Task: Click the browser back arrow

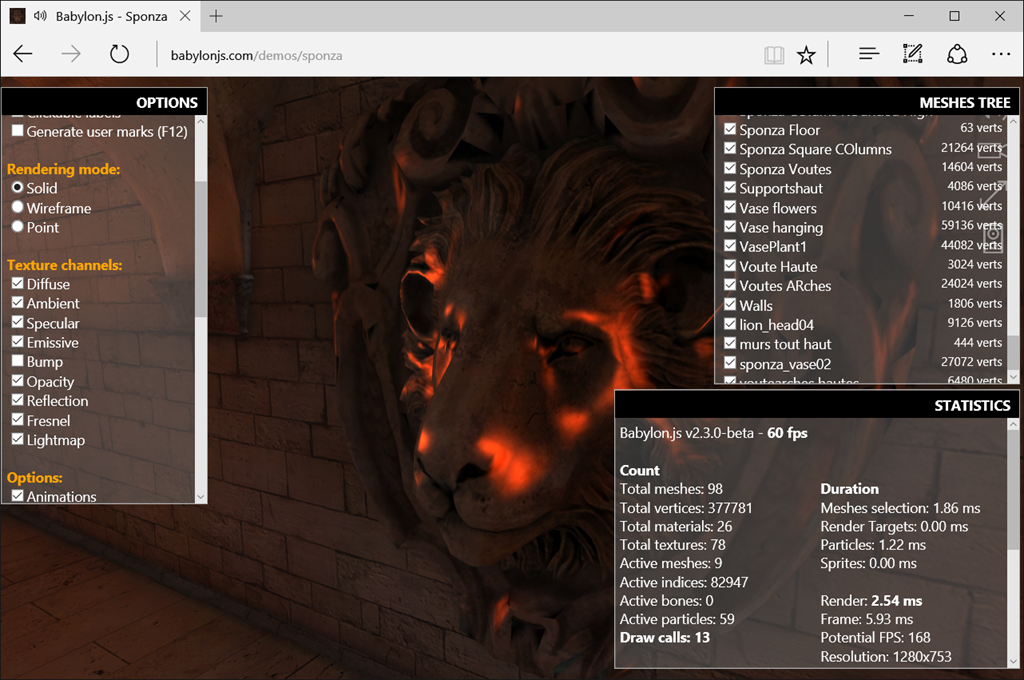Action: point(23,54)
